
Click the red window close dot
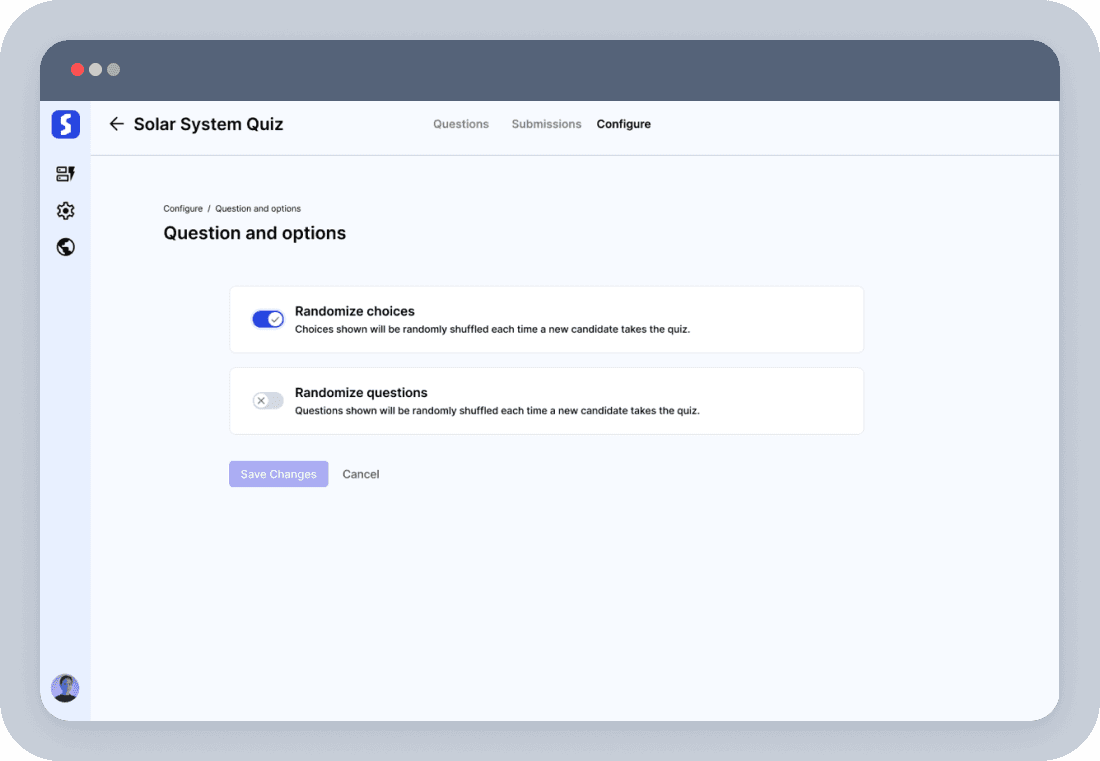(77, 70)
